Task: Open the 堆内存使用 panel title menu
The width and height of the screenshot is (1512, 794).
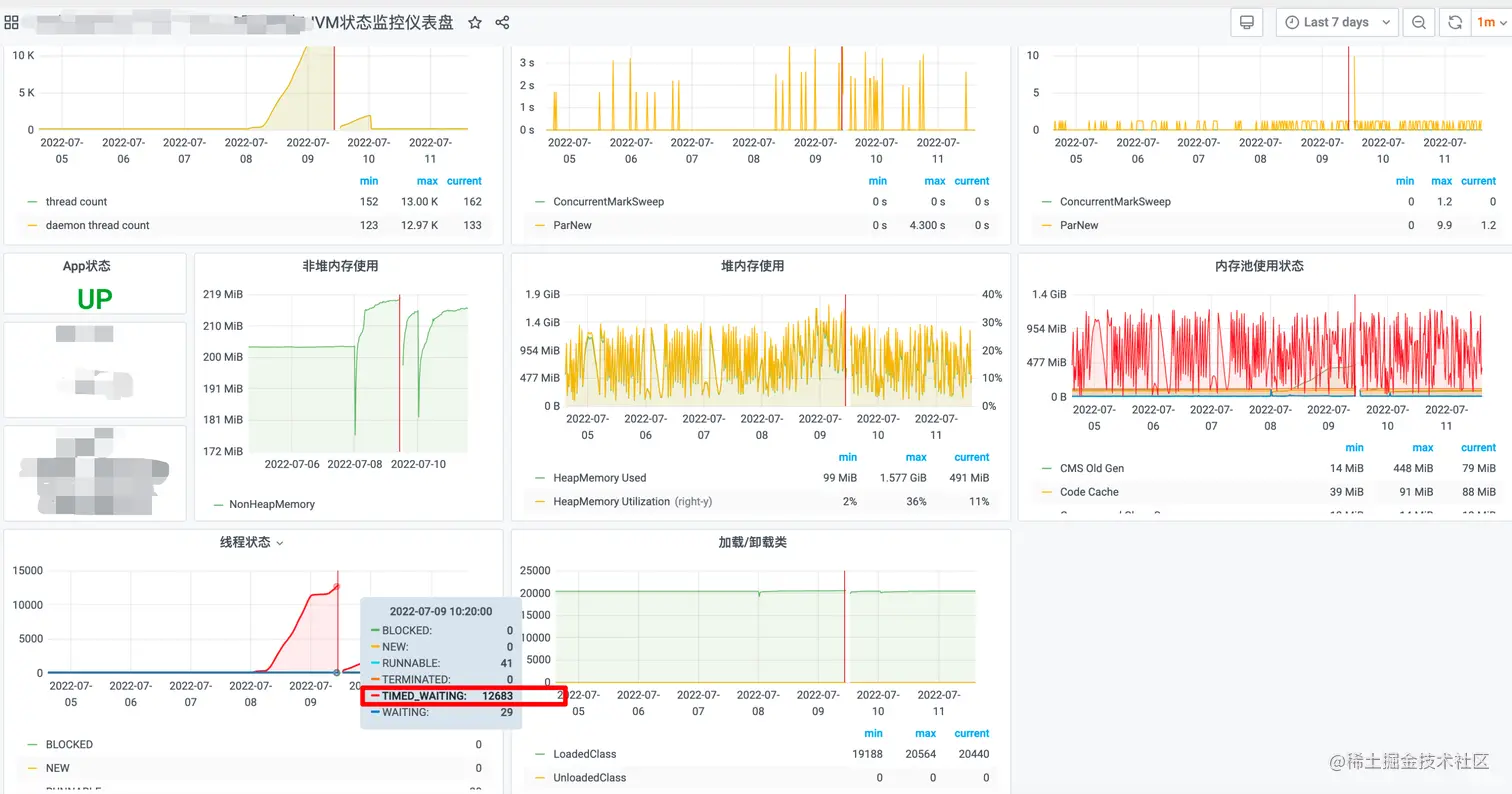Action: 752,266
